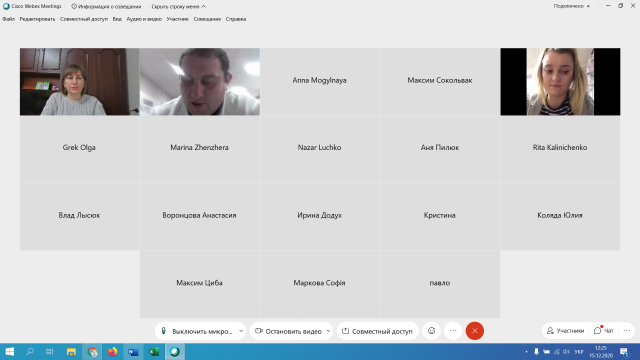Viewport: 640px width, 360px height.
Task: Select Максим Циба participant tile
Action: (200, 284)
